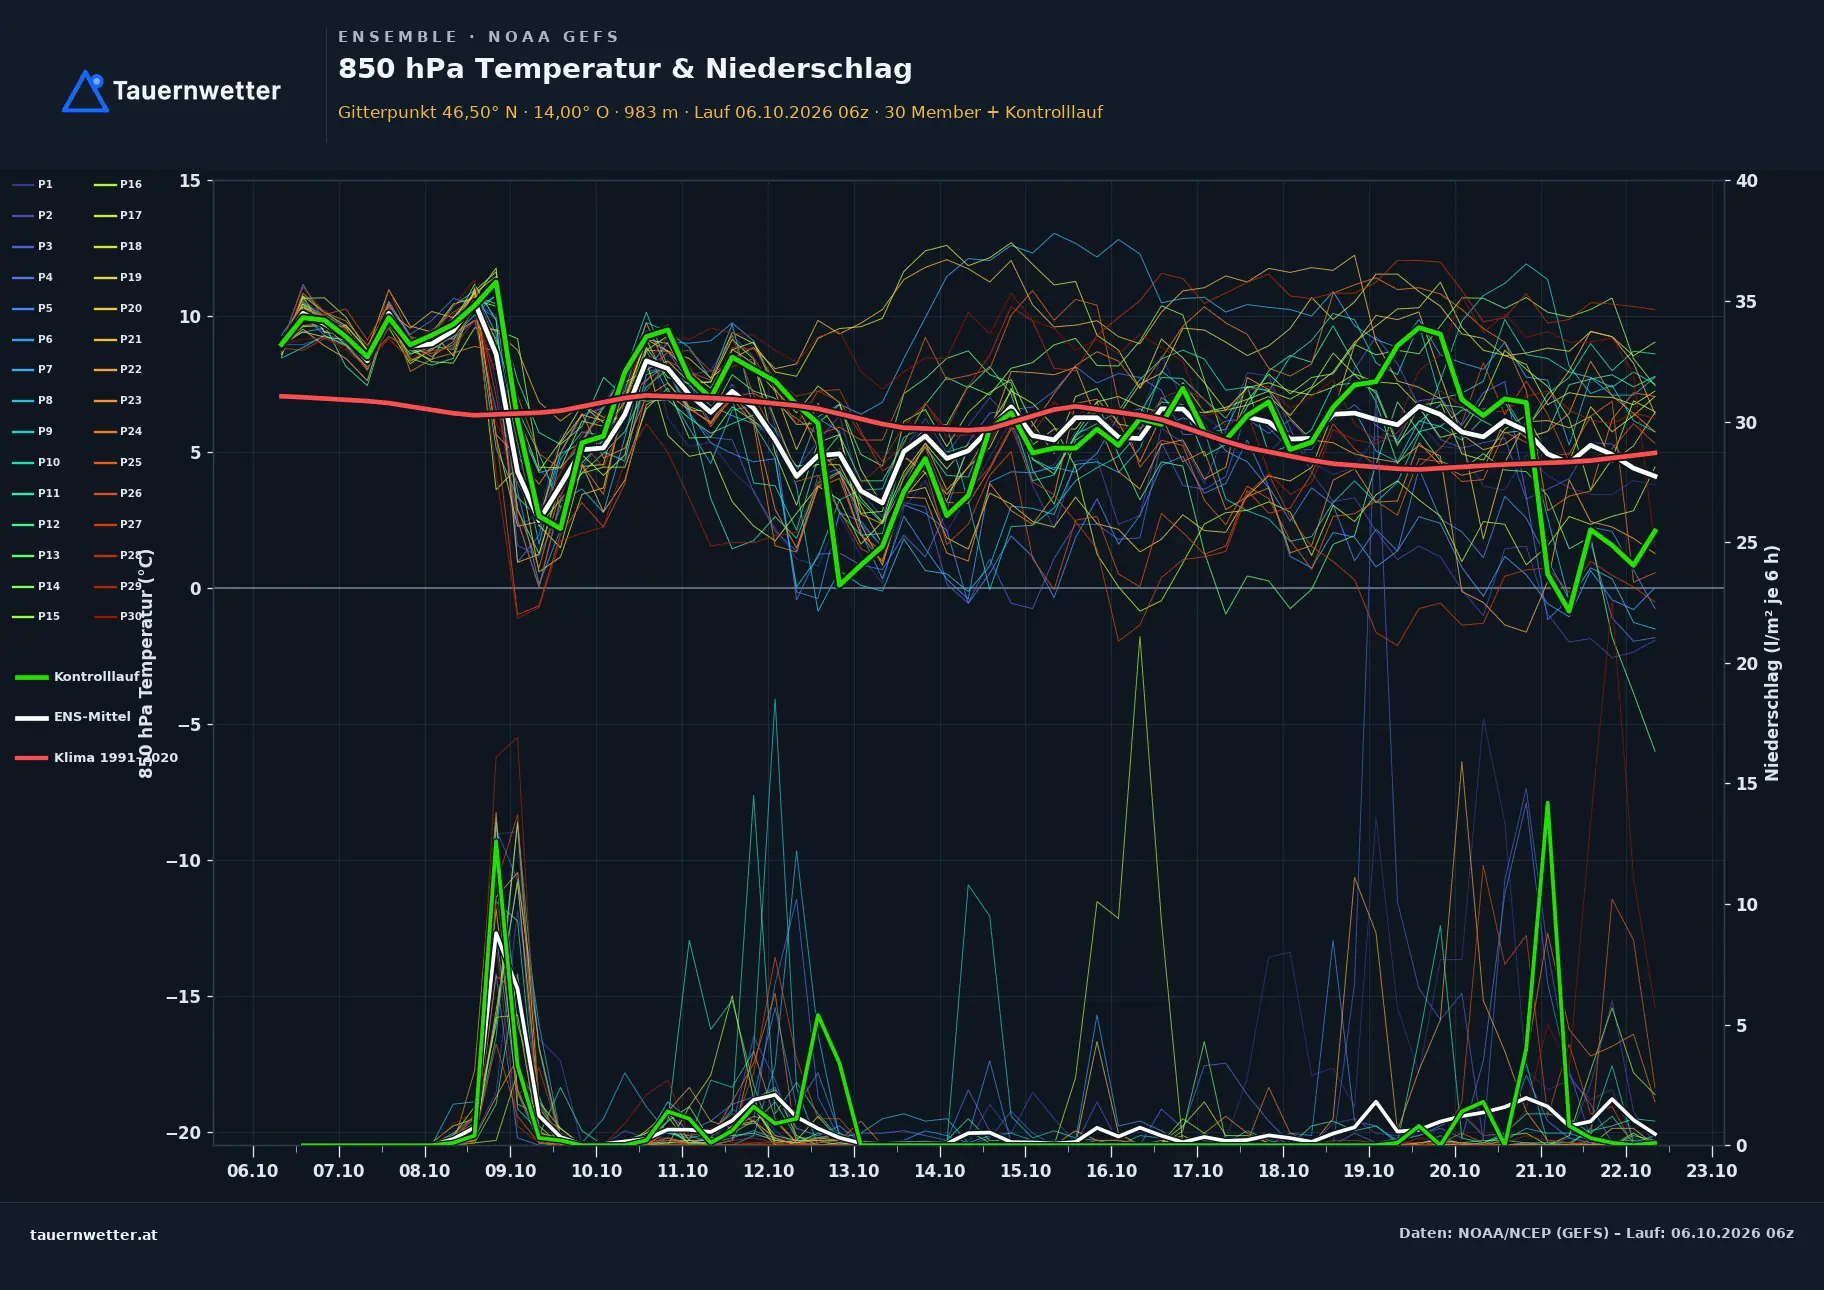
Task: Select the P19 legend entry
Action: [118, 277]
